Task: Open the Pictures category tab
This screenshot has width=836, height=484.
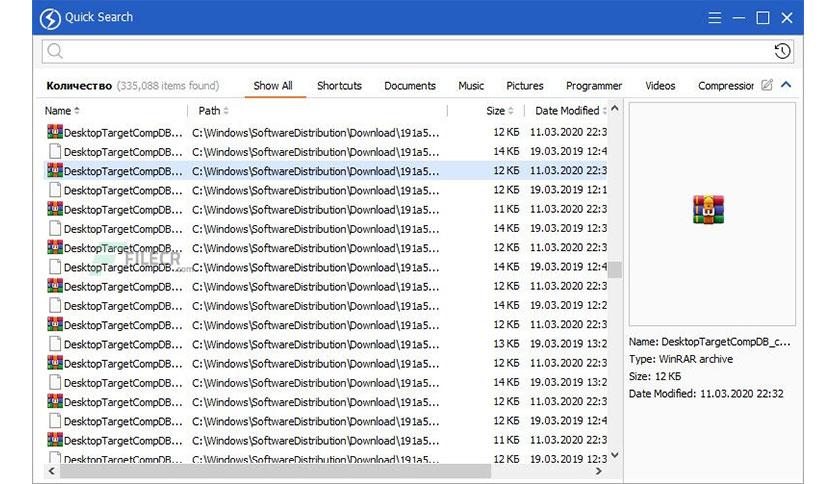Action: (525, 86)
